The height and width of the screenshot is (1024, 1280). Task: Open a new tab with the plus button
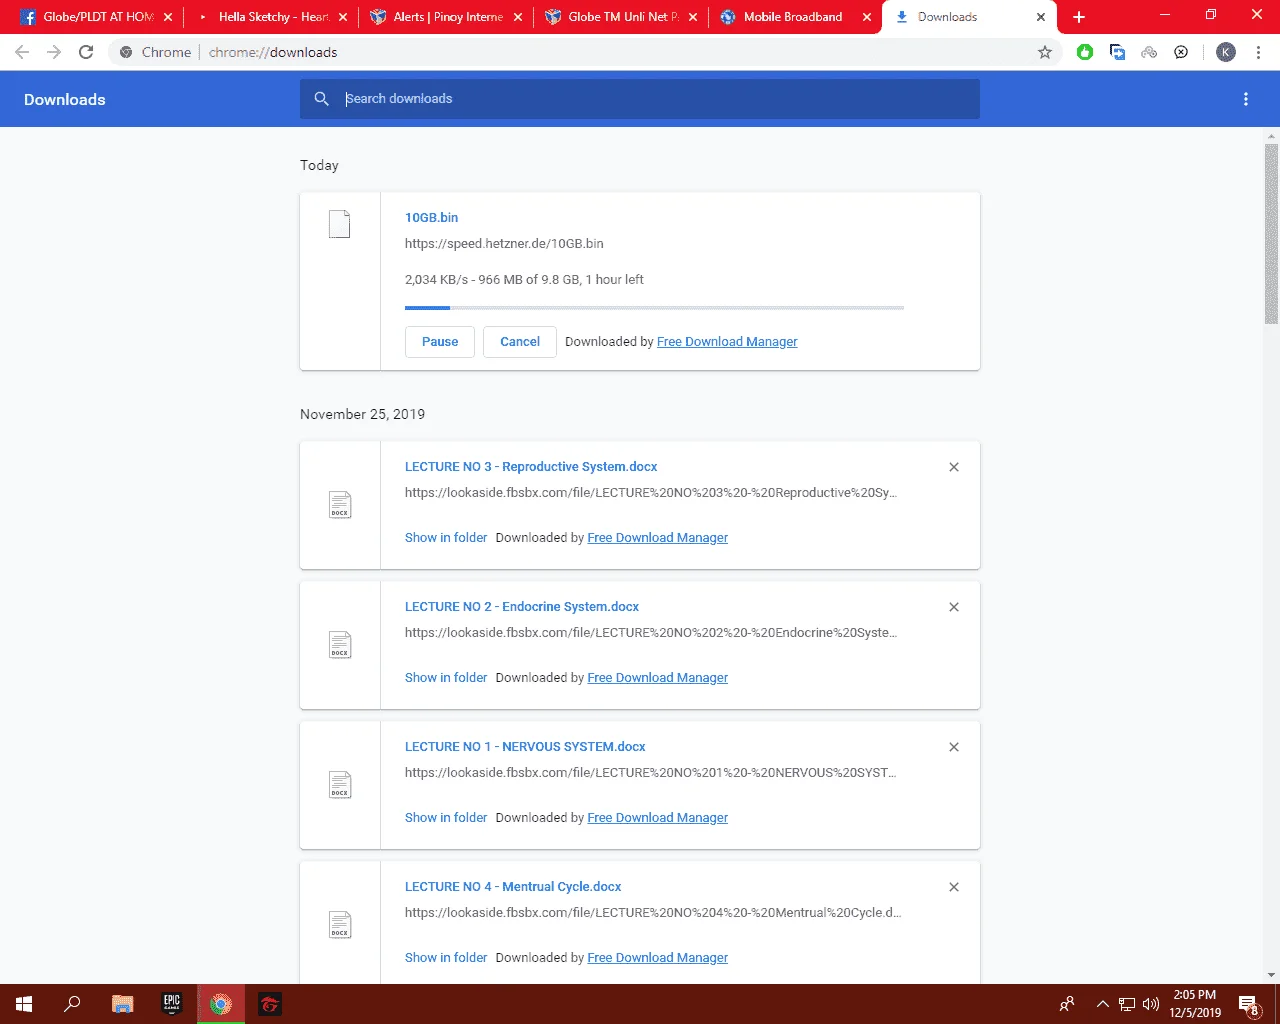(x=1079, y=17)
